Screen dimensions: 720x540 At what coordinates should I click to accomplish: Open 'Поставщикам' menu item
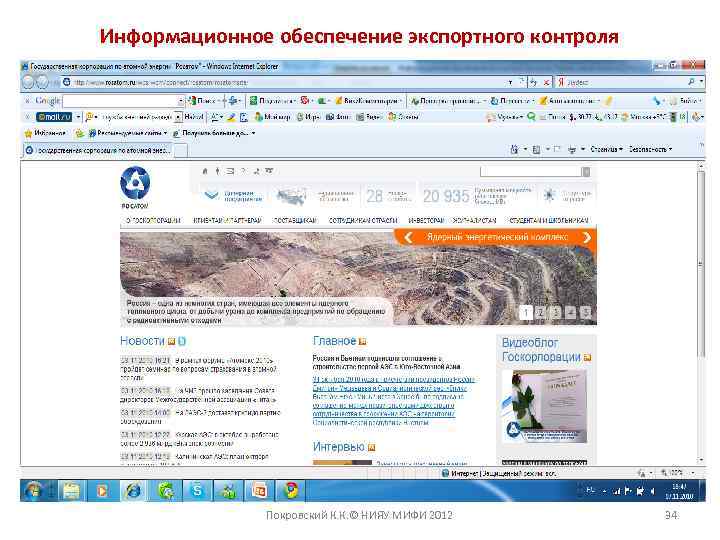[x=295, y=220]
